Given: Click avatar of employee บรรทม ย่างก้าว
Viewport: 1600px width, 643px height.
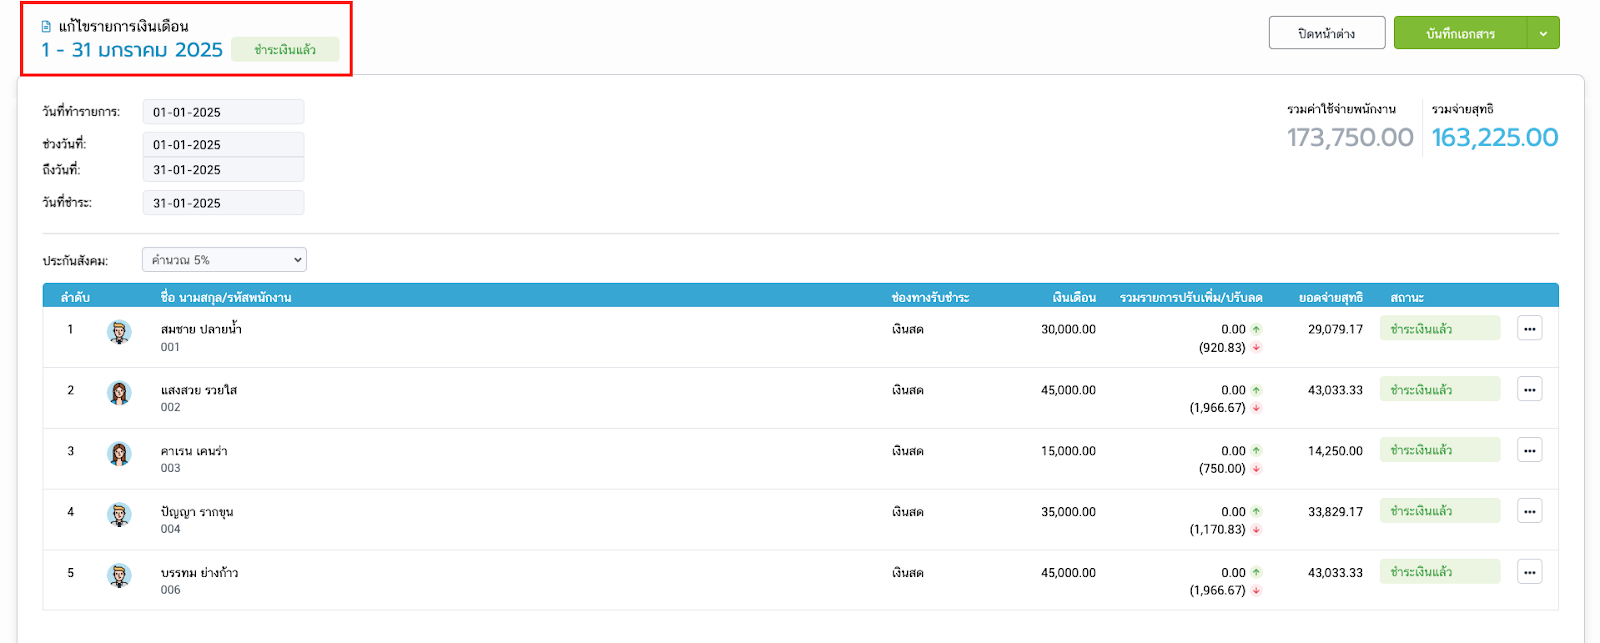Looking at the screenshot, I should pyautogui.click(x=119, y=577).
